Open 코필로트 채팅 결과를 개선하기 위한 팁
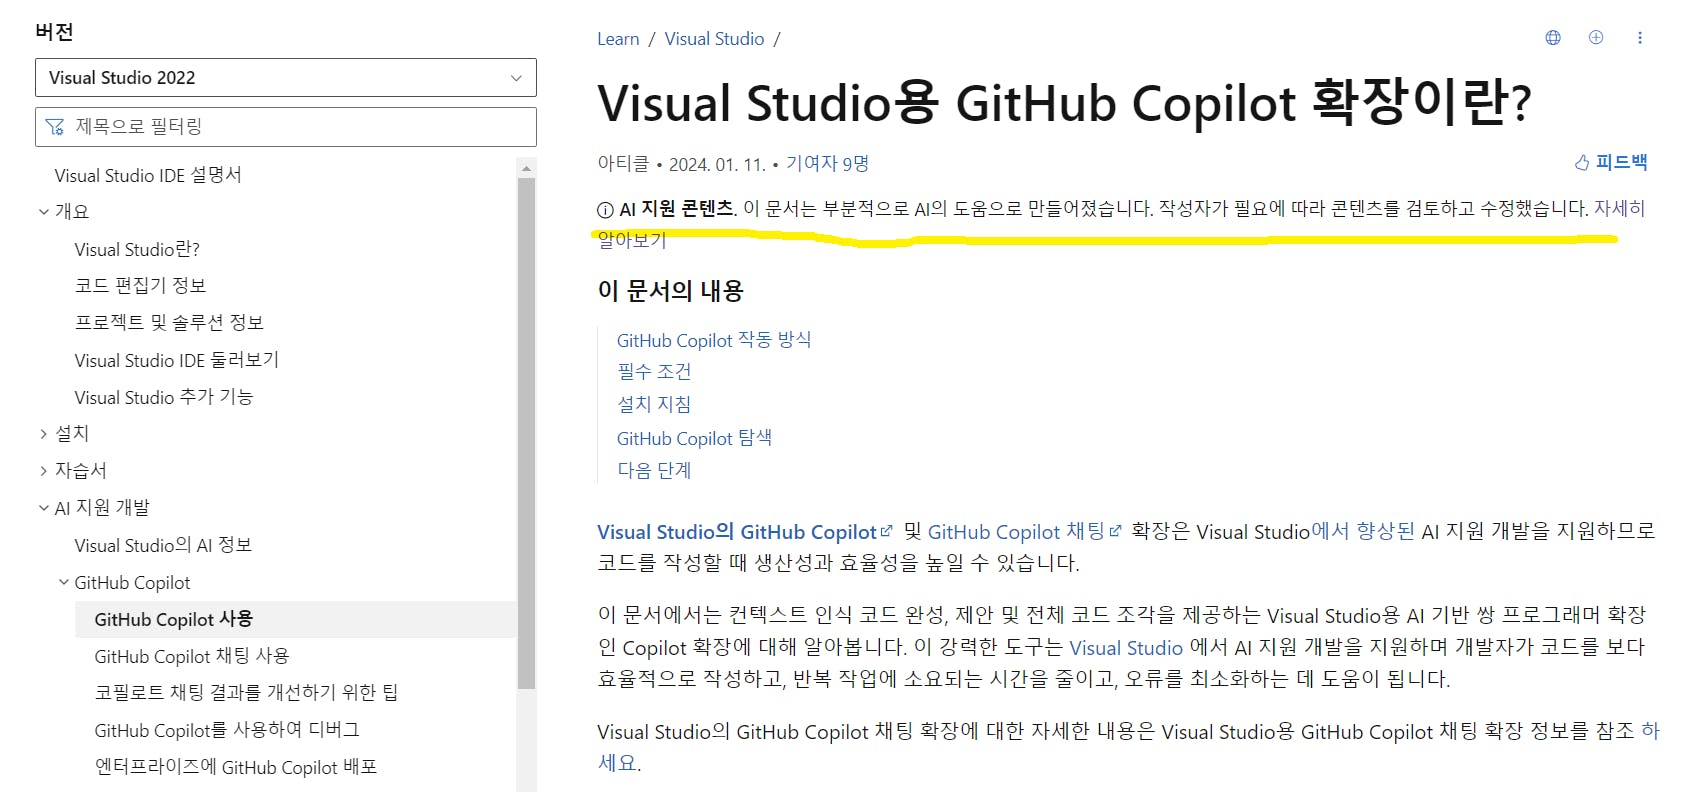Viewport: 1704px width, 792px height. click(x=246, y=693)
